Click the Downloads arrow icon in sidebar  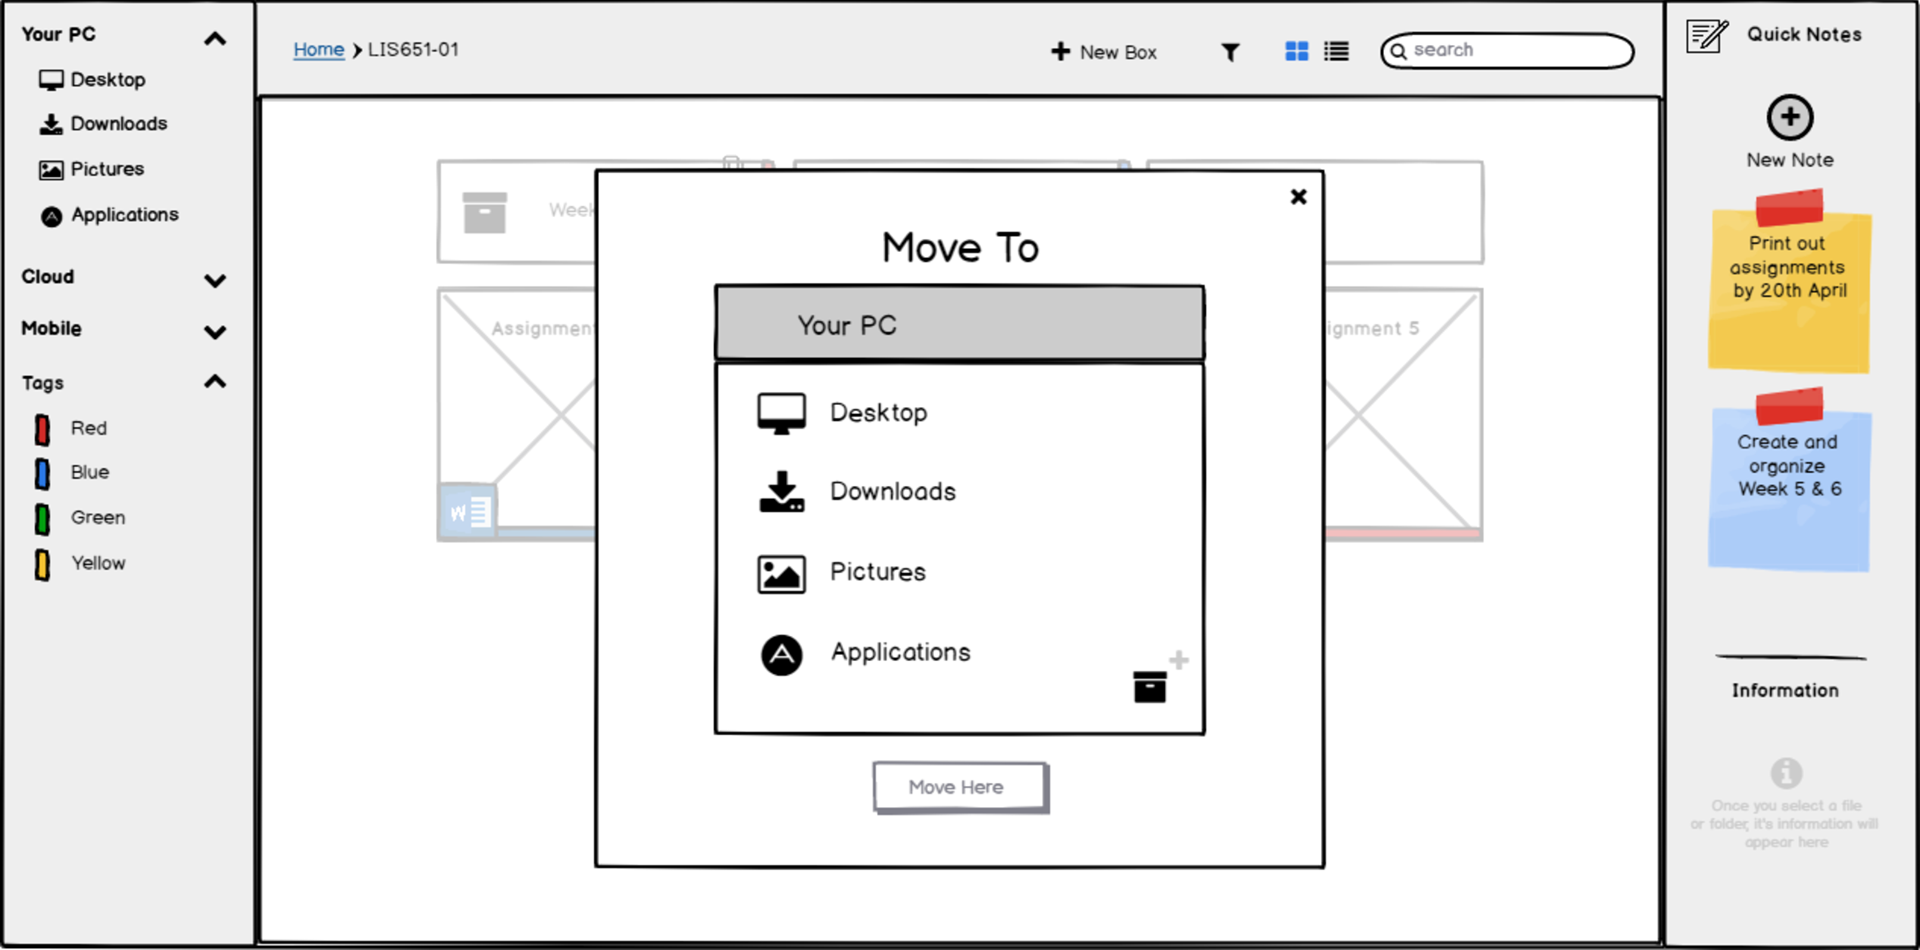tap(51, 124)
